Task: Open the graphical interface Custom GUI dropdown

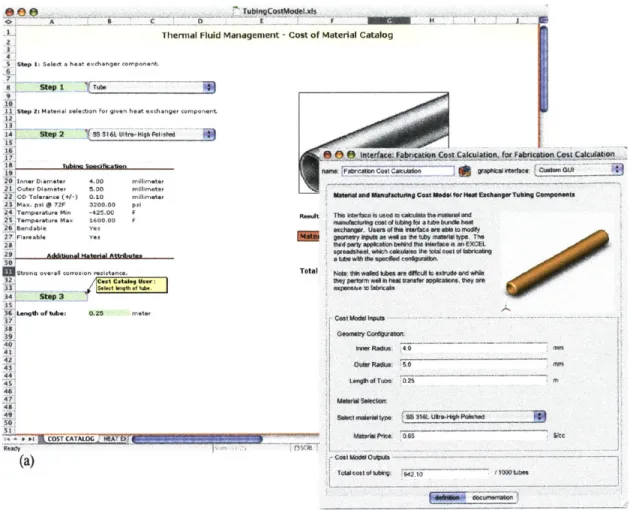Action: click(579, 170)
